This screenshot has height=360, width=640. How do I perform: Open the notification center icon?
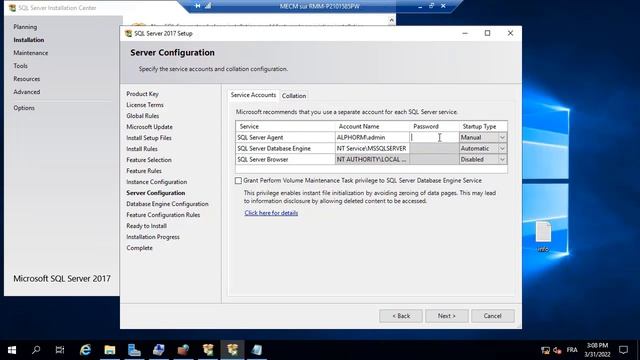(623, 350)
